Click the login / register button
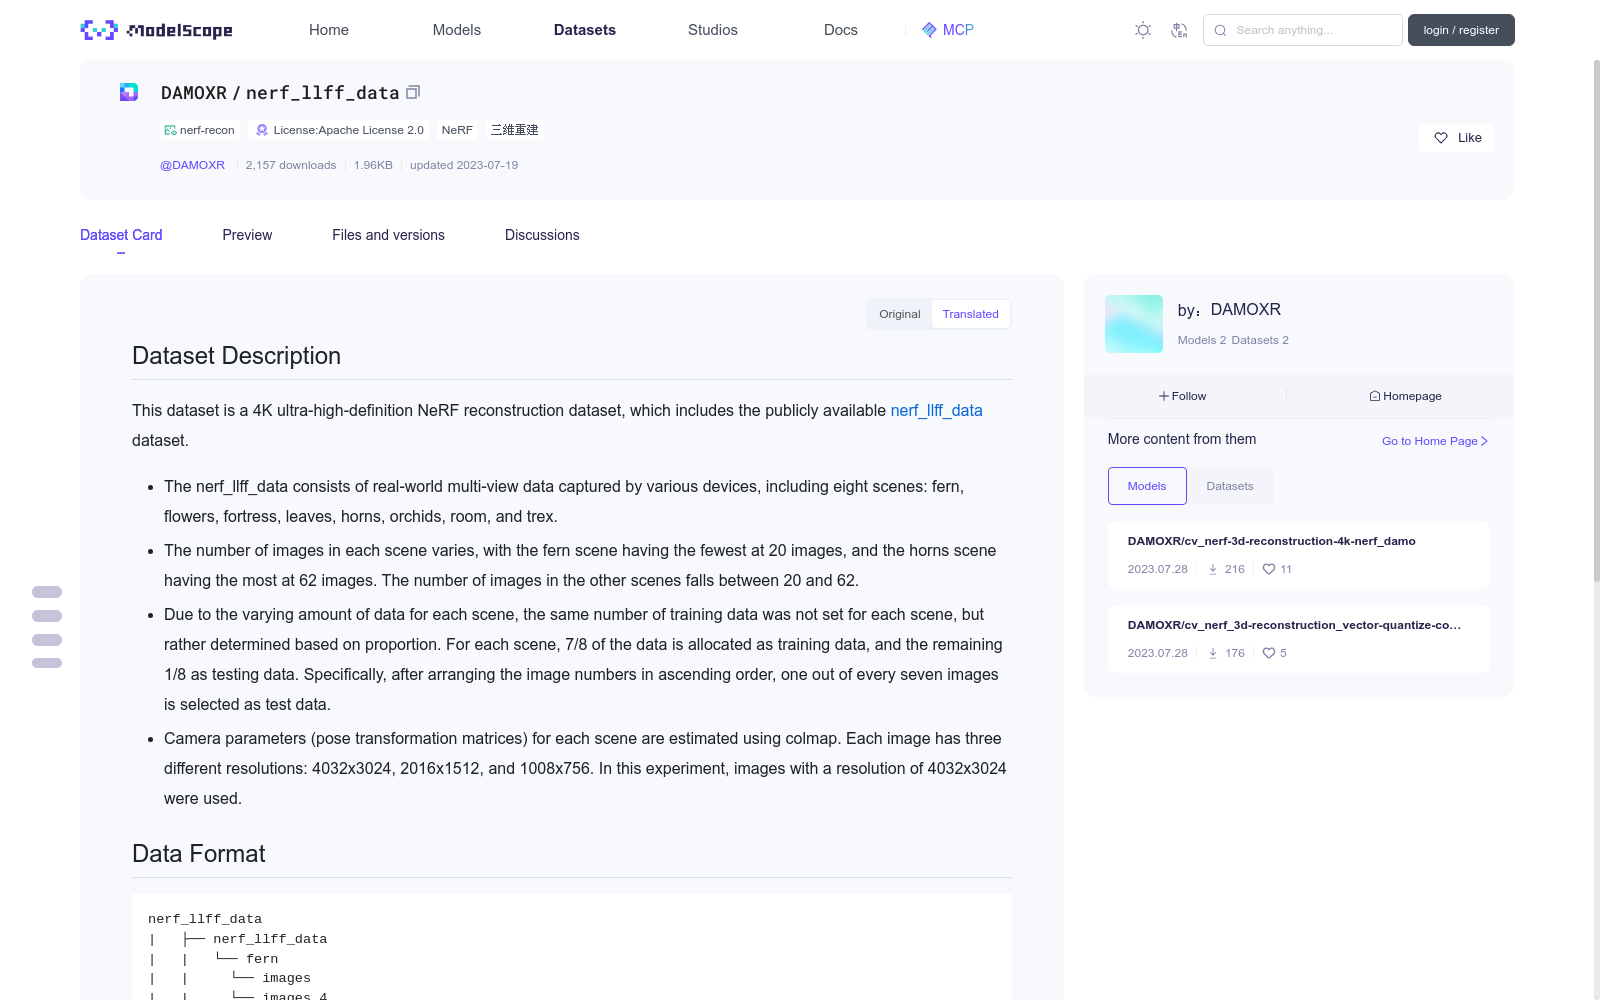1600x1000 pixels. pyautogui.click(x=1461, y=30)
